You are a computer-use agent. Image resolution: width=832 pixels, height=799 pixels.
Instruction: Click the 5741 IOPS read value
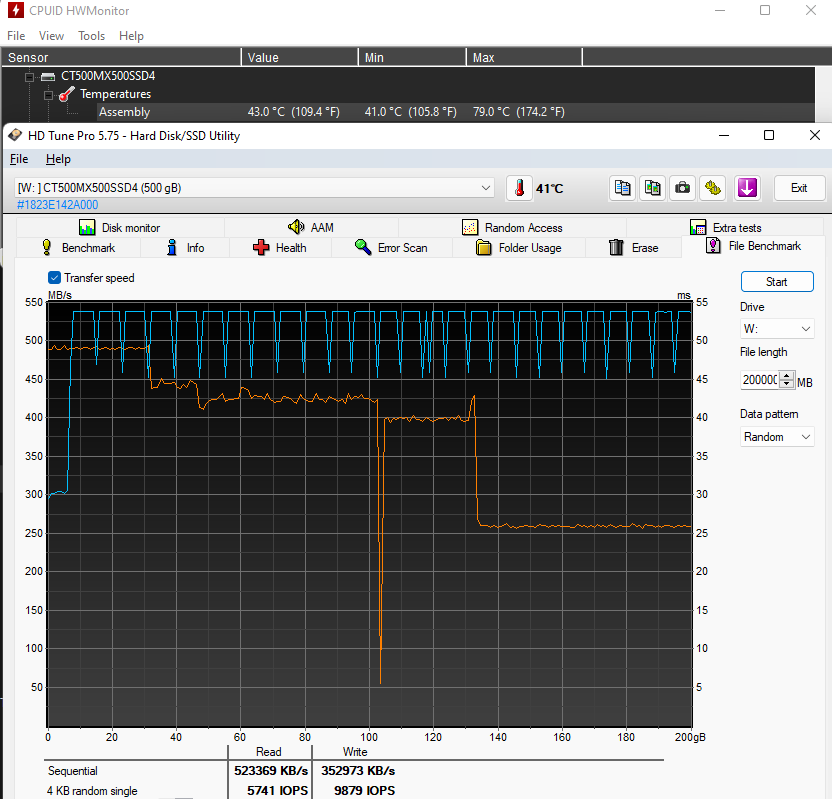point(277,791)
